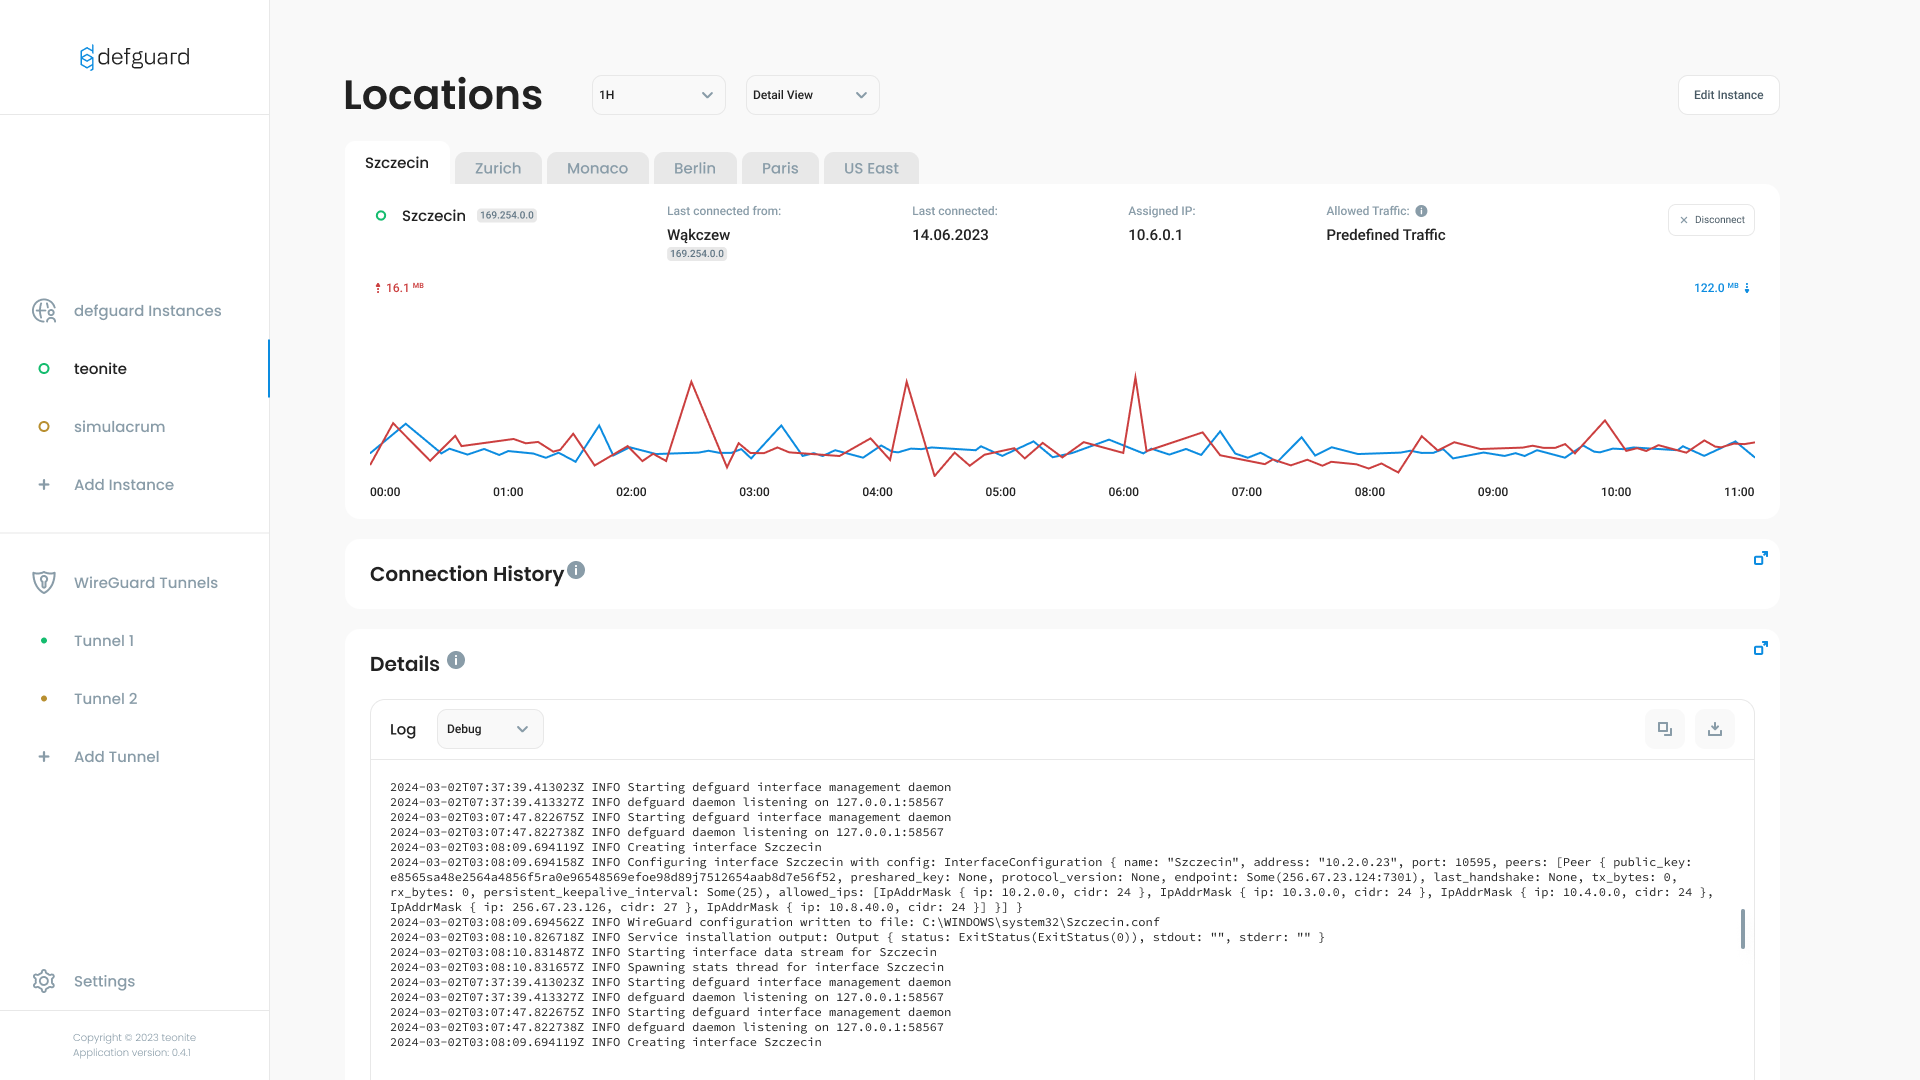Click the Copy log button icon
Image resolution: width=1920 pixels, height=1080 pixels.
click(1665, 728)
